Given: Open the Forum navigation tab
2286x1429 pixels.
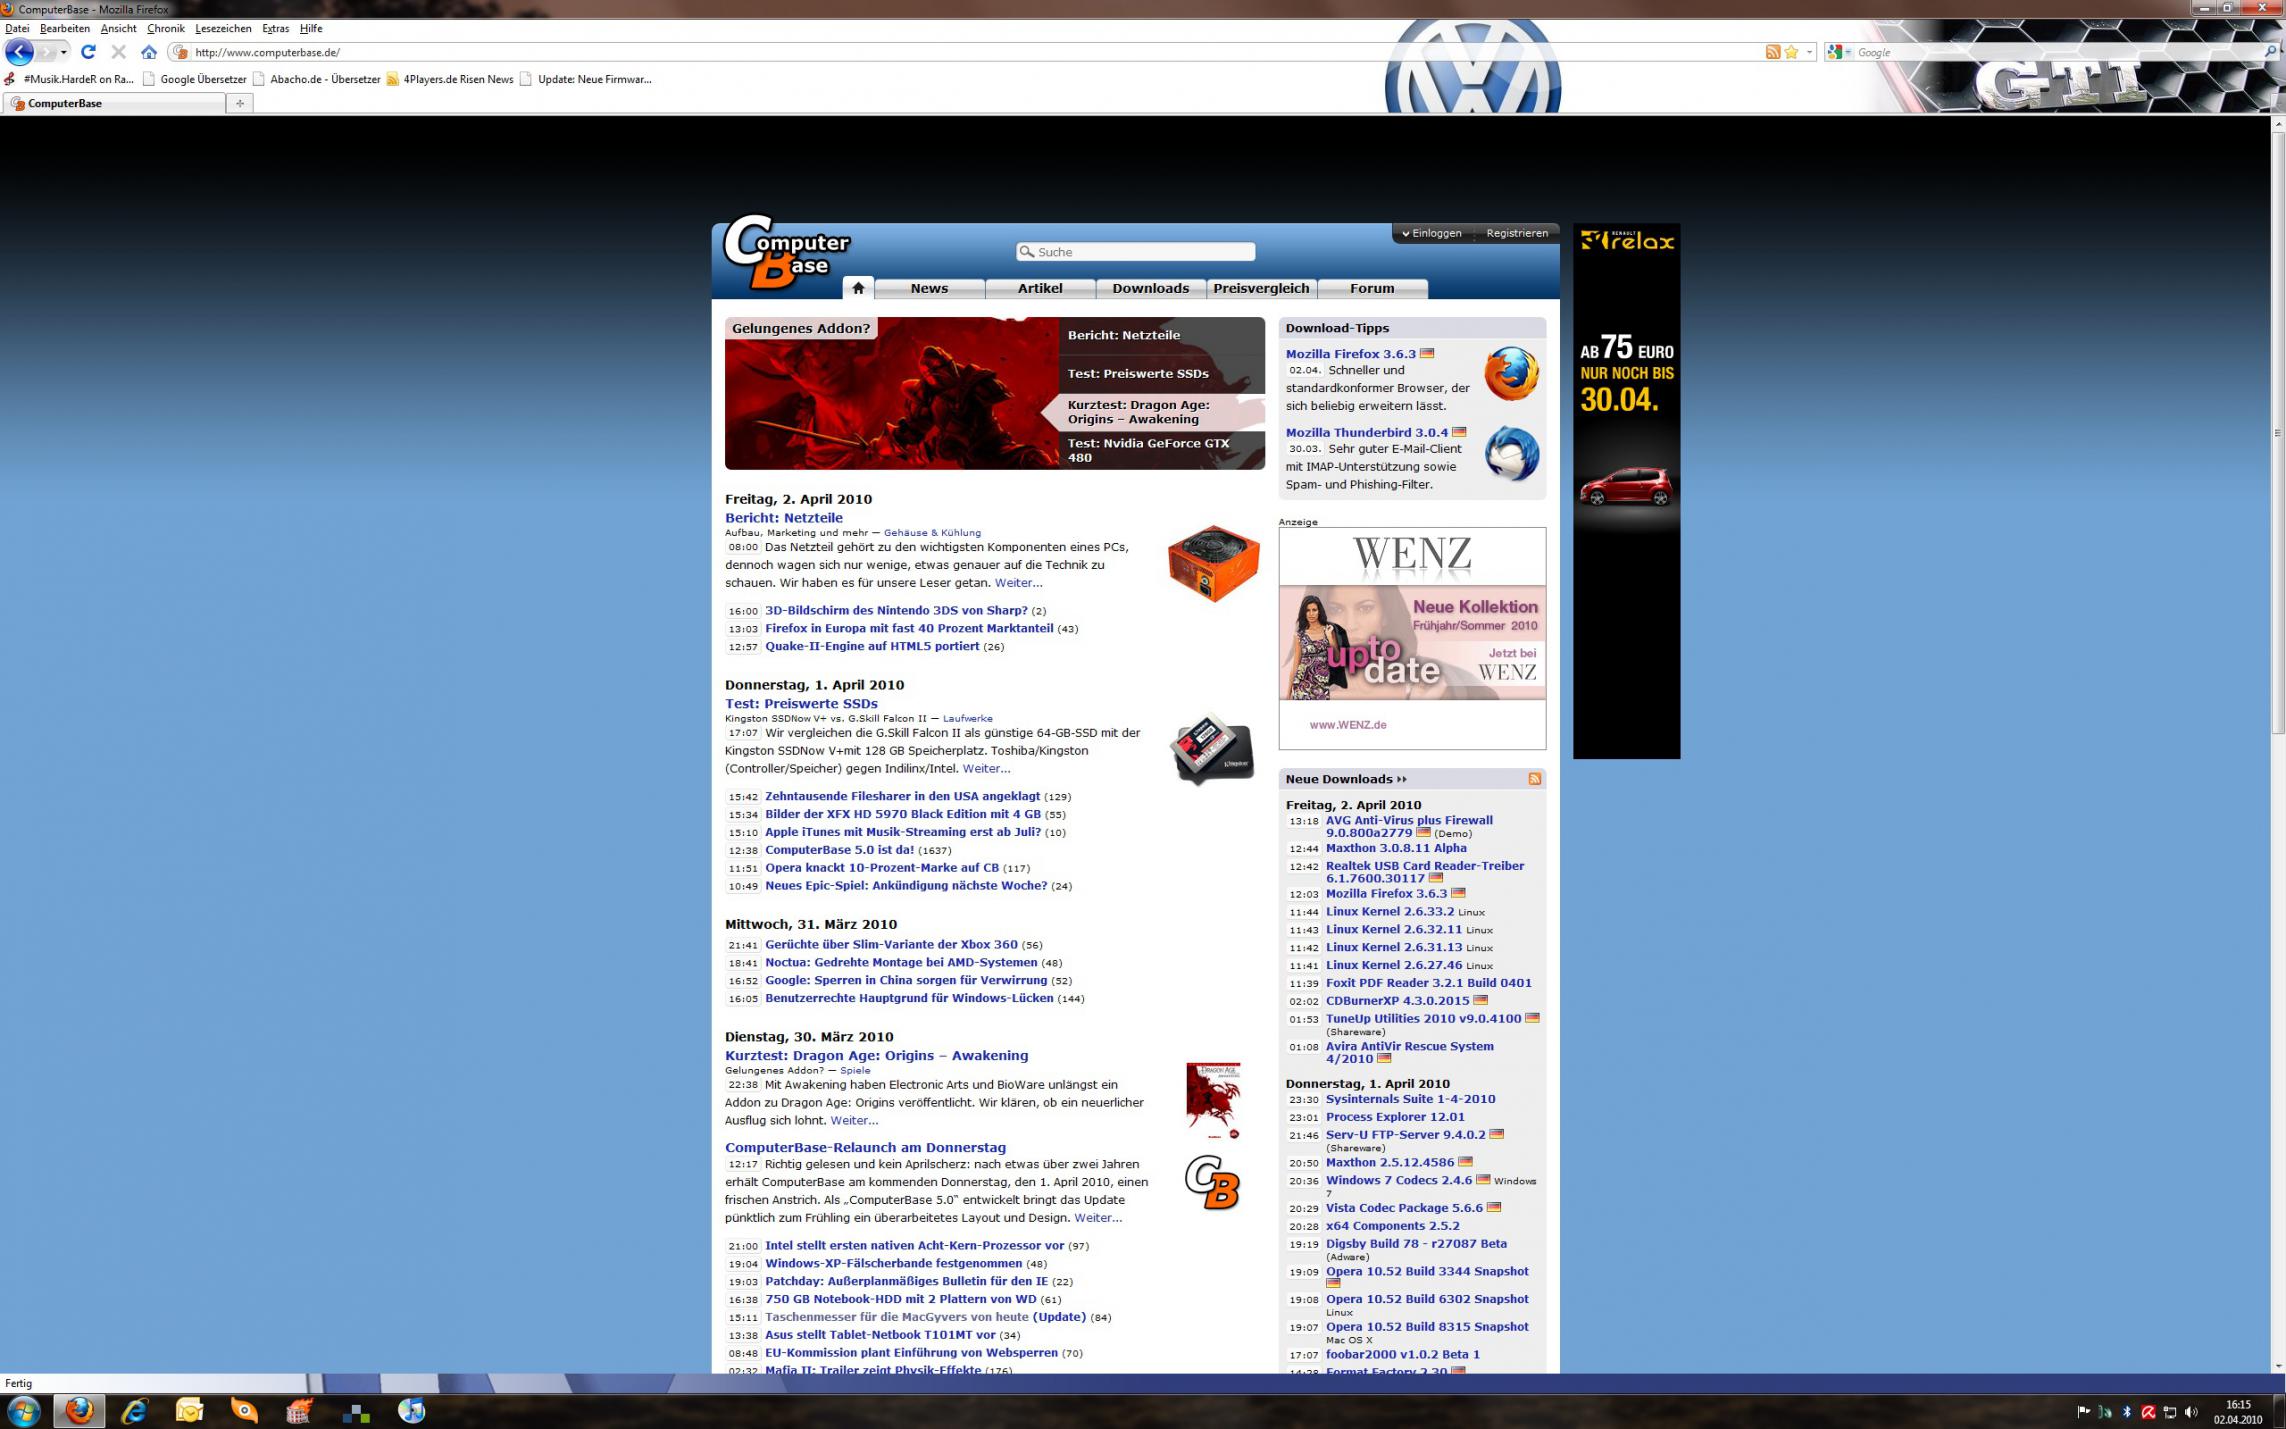Looking at the screenshot, I should coord(1371,288).
